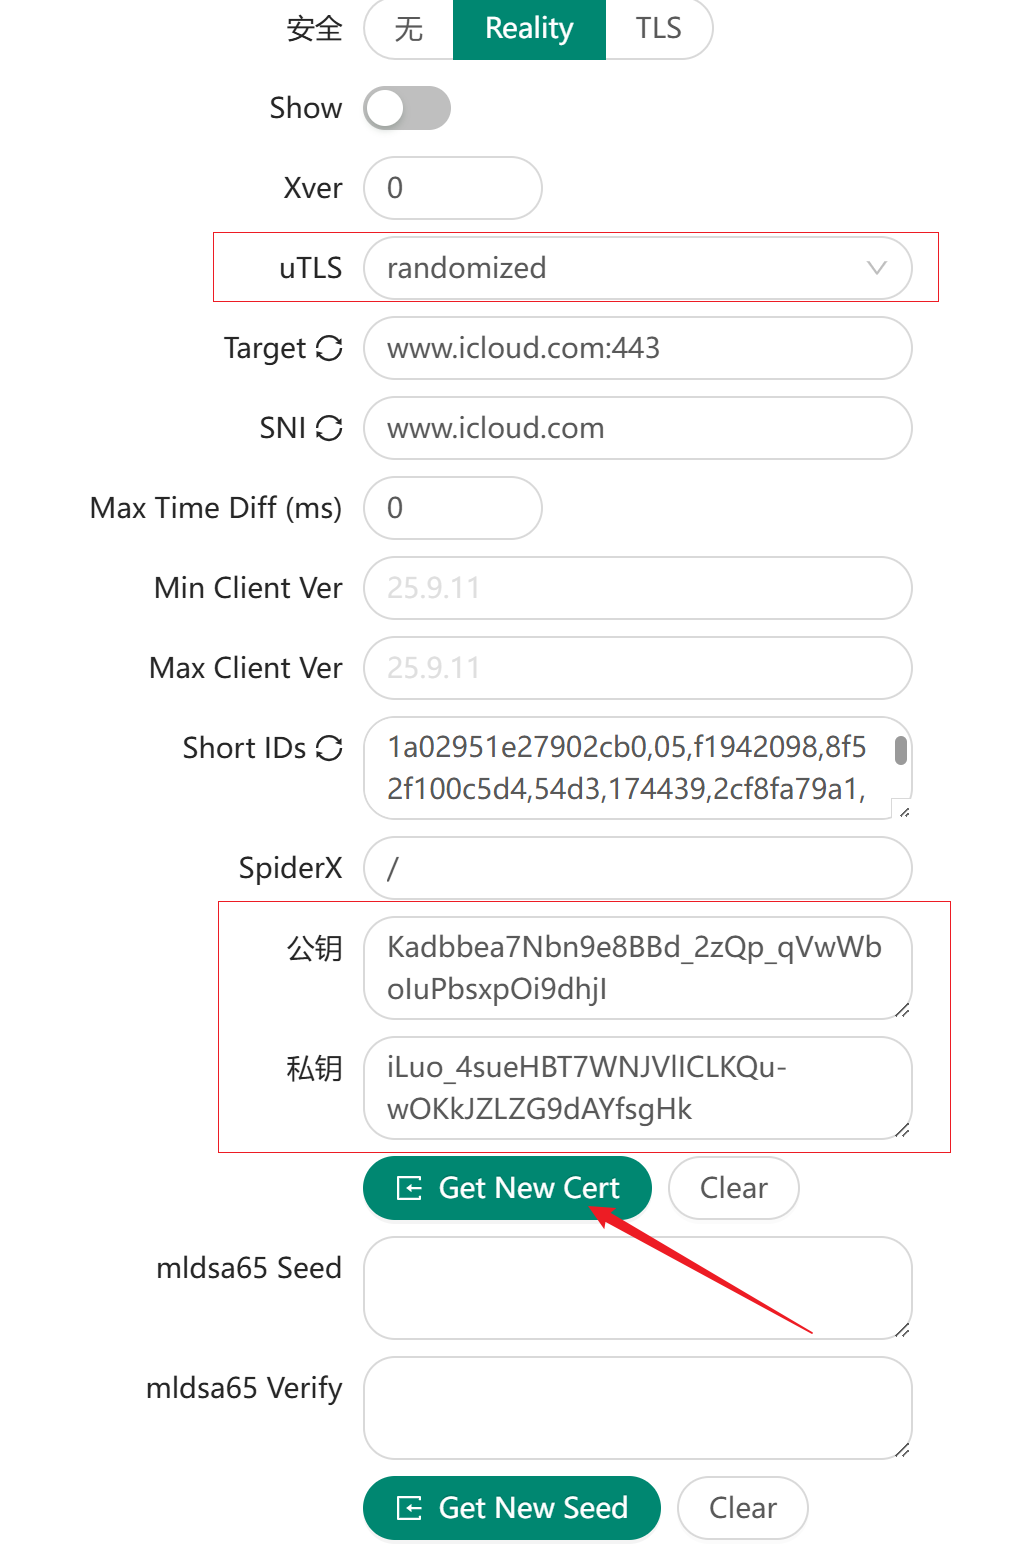Open the uTLS randomized dropdown
This screenshot has width=1033, height=1556.
pyautogui.click(x=620, y=268)
